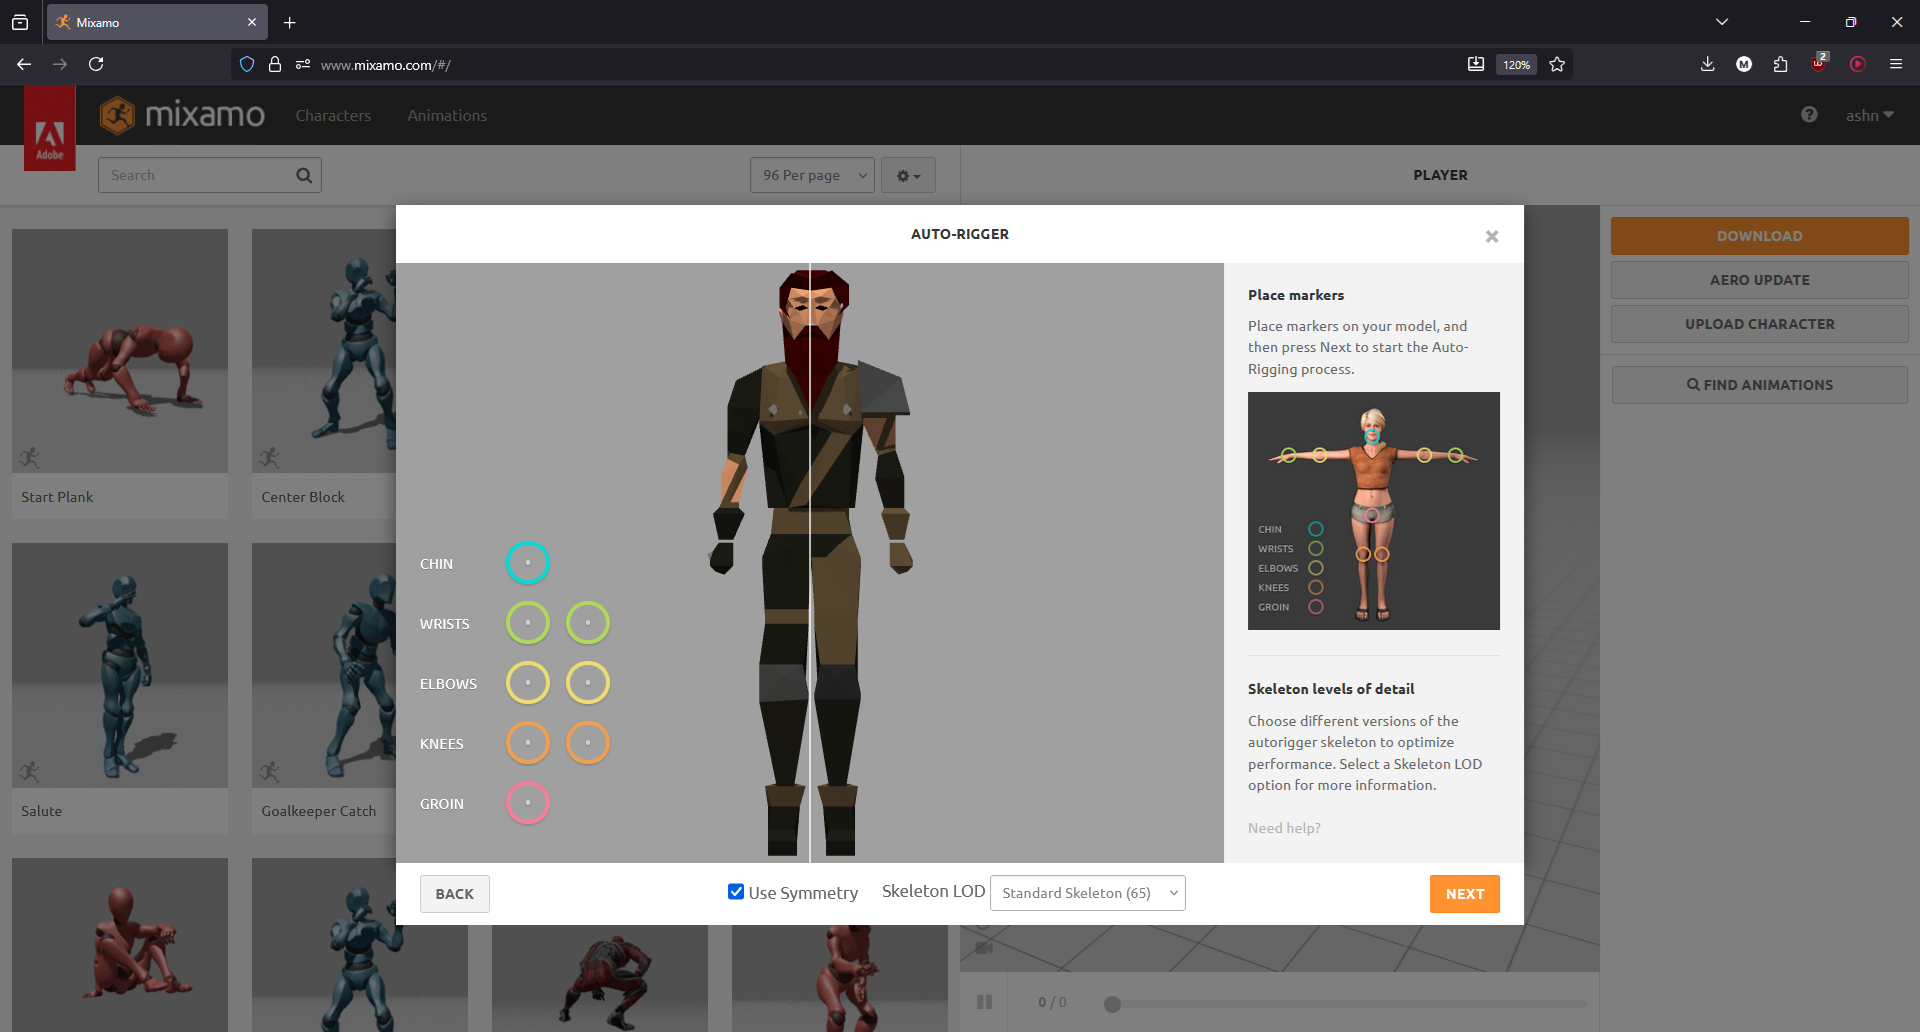This screenshot has height=1032, width=1920.
Task: Pick the left green Wrists marker
Action: click(x=527, y=623)
